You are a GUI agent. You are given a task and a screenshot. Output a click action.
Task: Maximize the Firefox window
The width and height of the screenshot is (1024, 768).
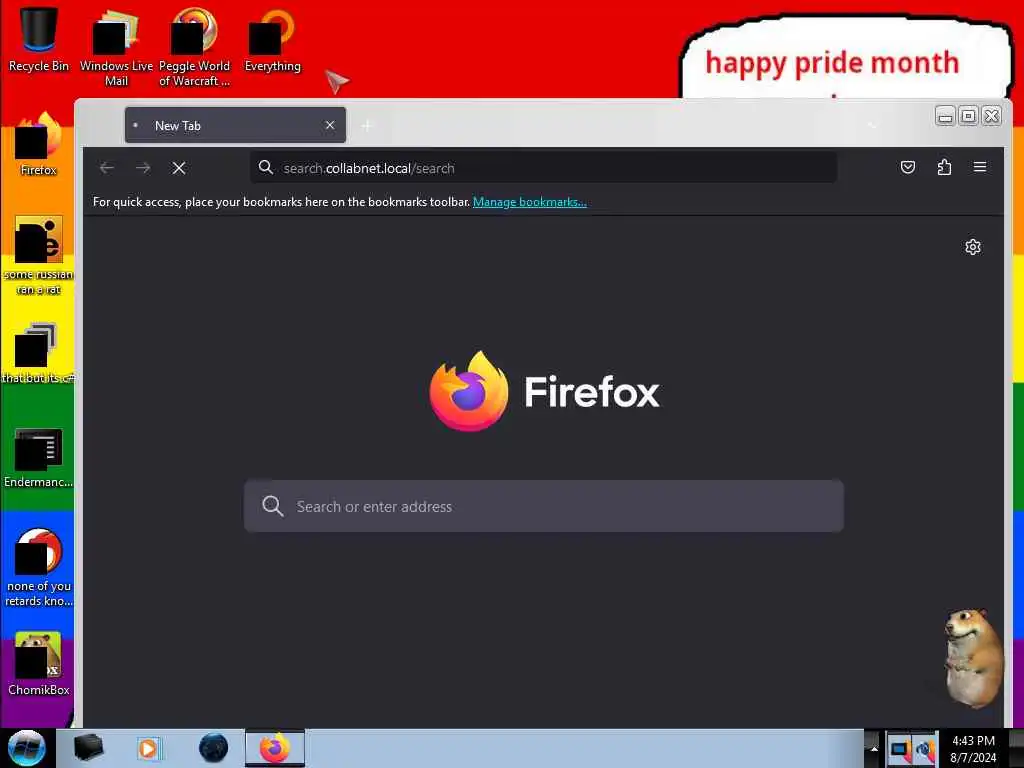pos(968,116)
